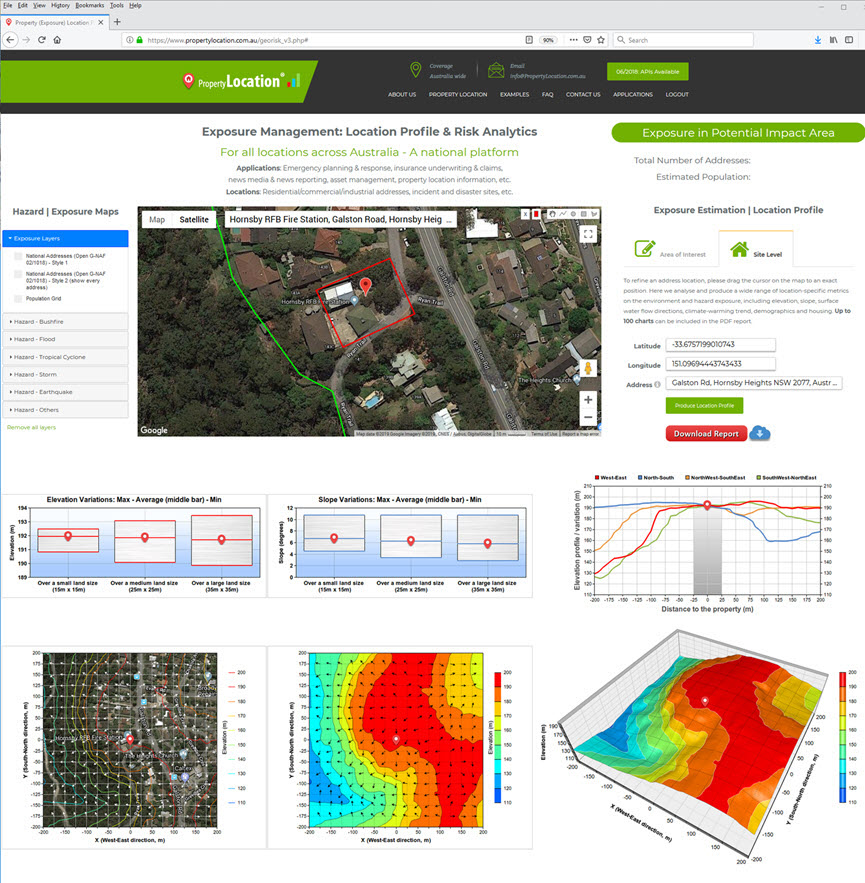This screenshot has width=865, height=883.
Task: Toggle the browser sidebar icon
Action: click(849, 40)
